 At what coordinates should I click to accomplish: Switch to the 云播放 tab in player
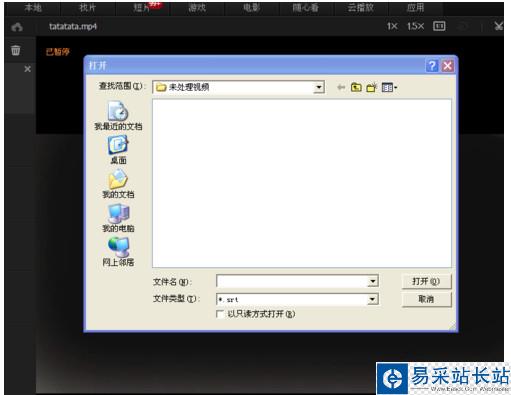tap(360, 8)
